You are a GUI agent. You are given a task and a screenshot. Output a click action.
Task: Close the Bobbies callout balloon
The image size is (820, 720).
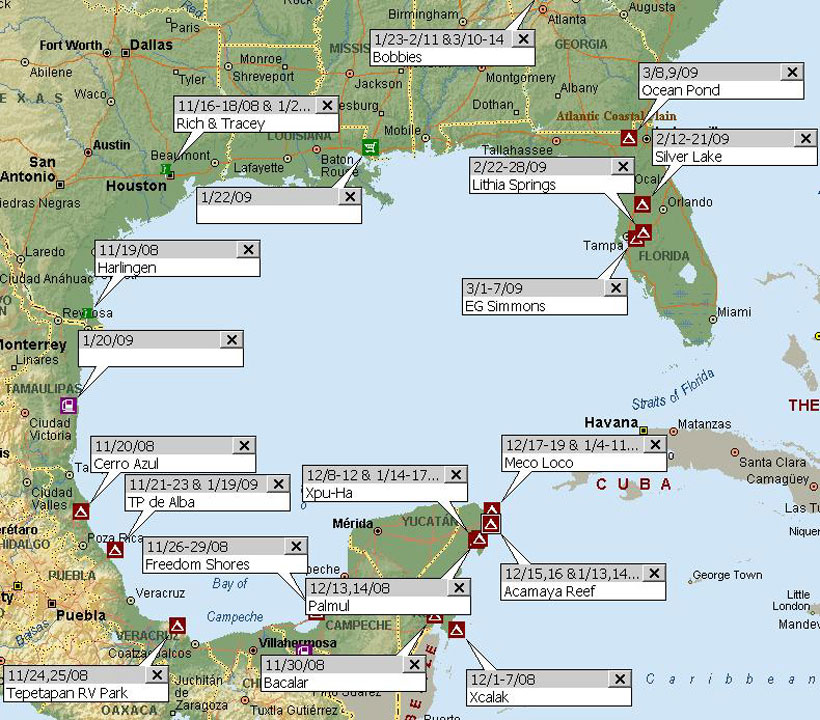[523, 38]
